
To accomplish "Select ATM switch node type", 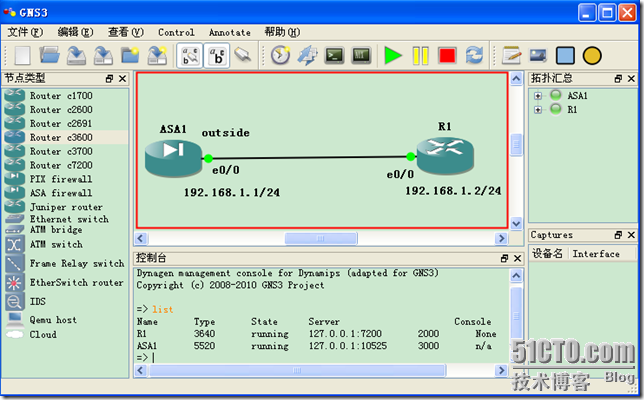I will coord(65,245).
